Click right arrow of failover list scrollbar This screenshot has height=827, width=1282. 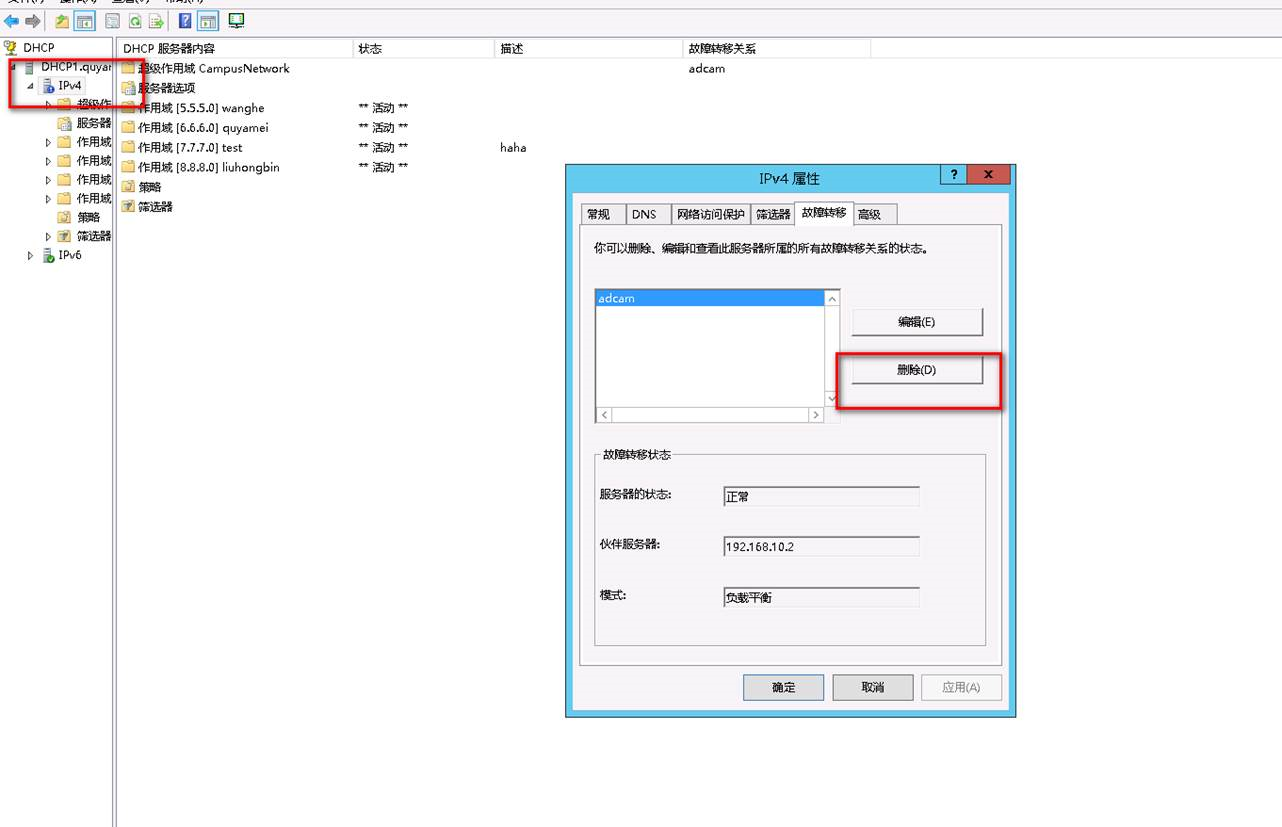(x=817, y=414)
